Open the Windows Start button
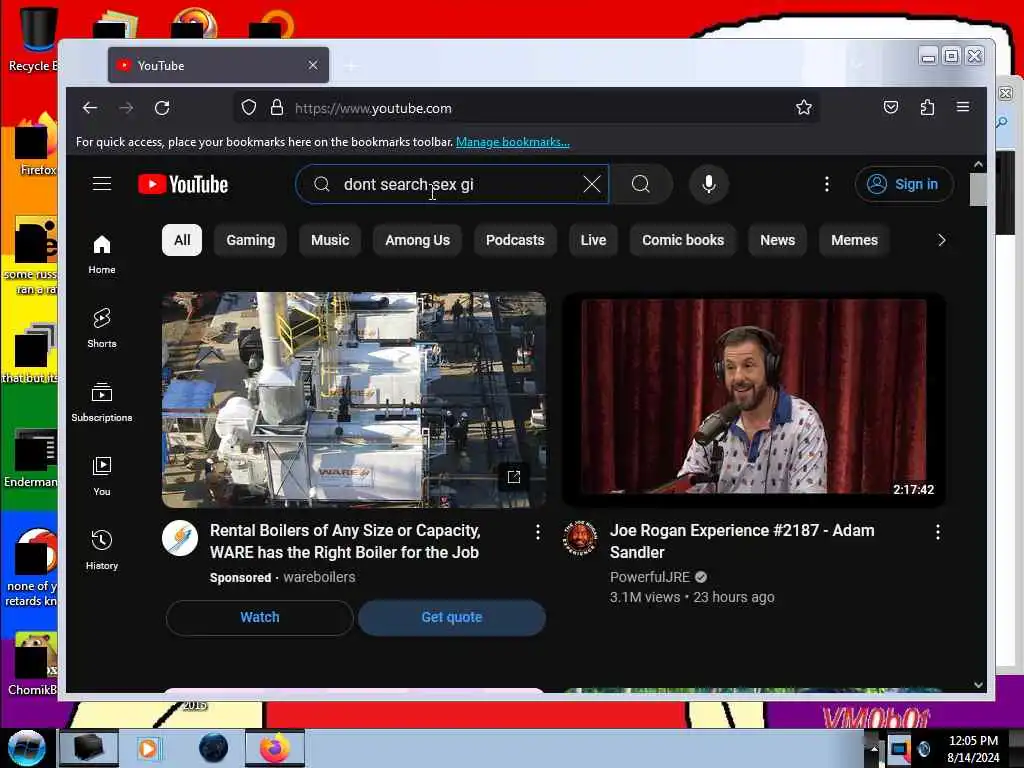 tap(26, 748)
